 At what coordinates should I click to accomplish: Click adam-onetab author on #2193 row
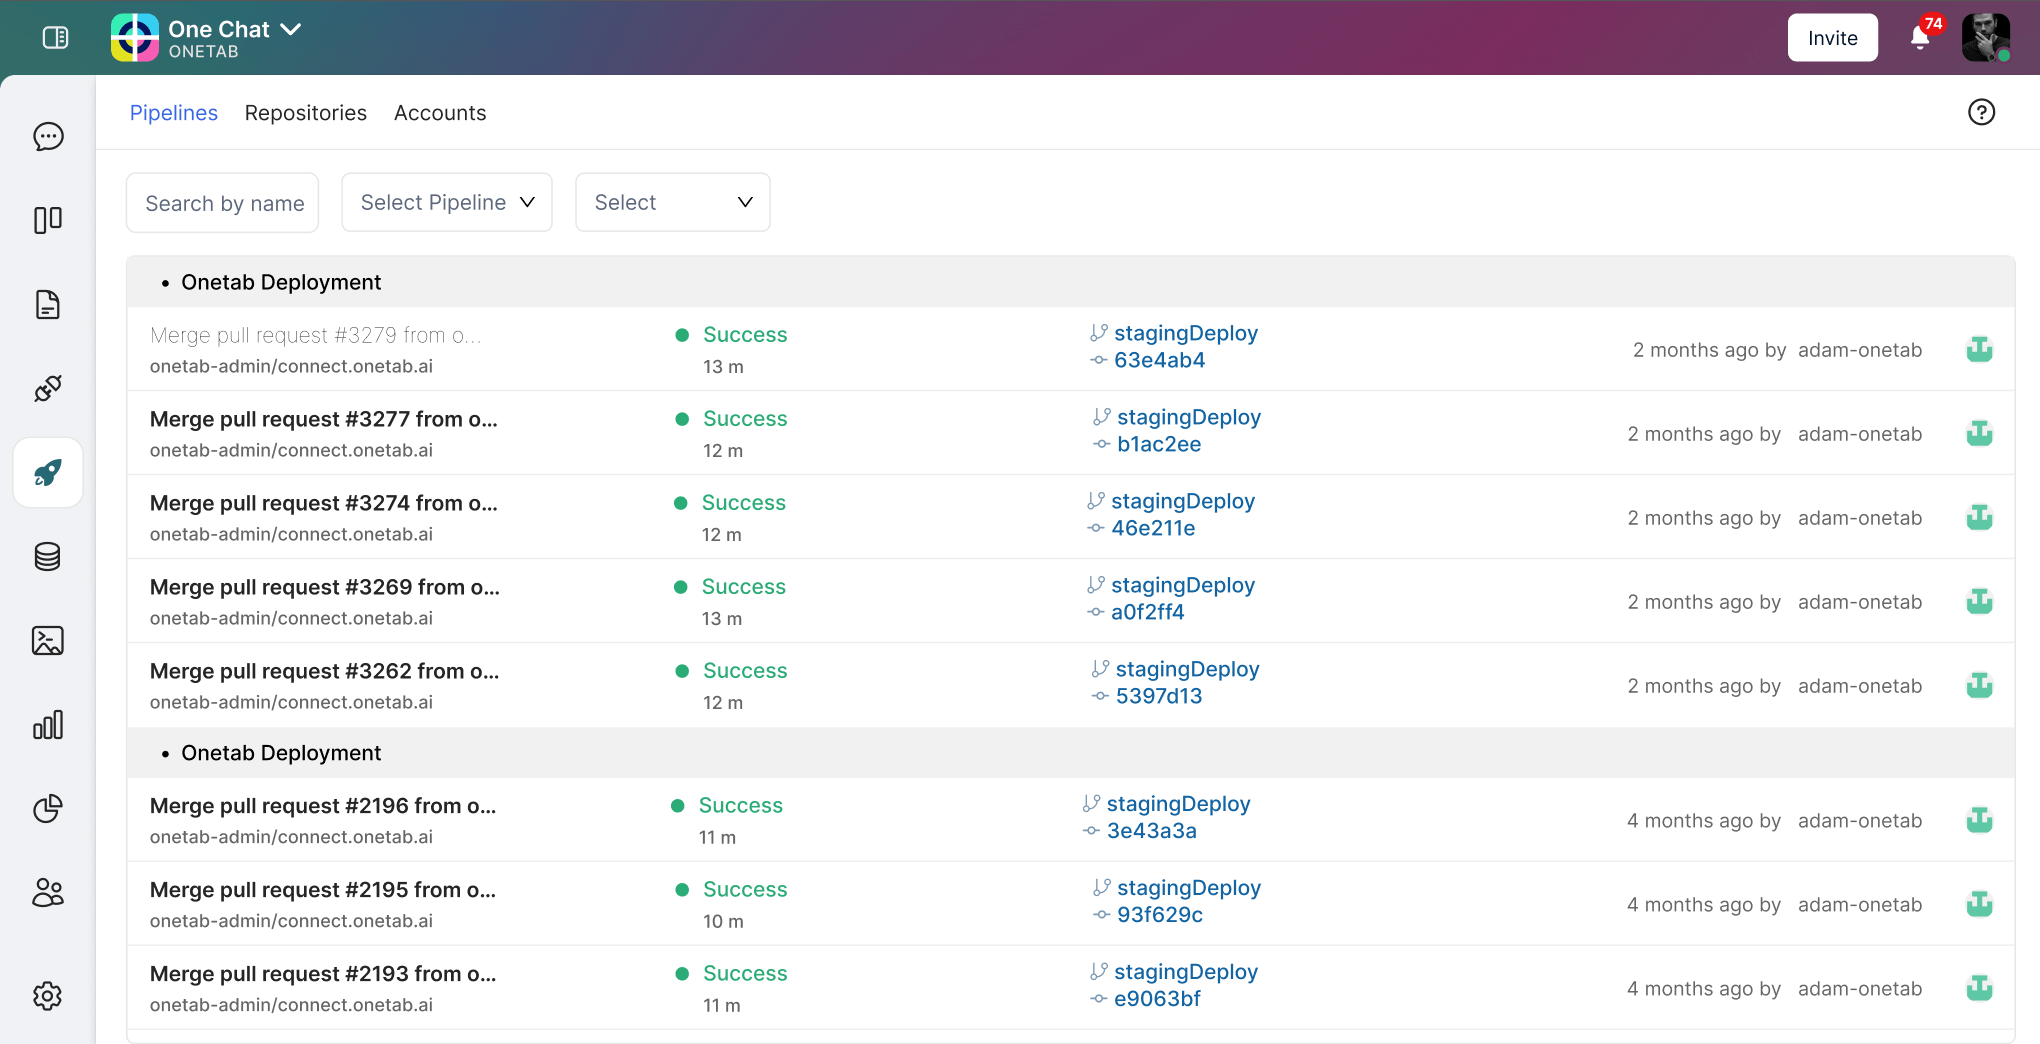(x=1860, y=989)
